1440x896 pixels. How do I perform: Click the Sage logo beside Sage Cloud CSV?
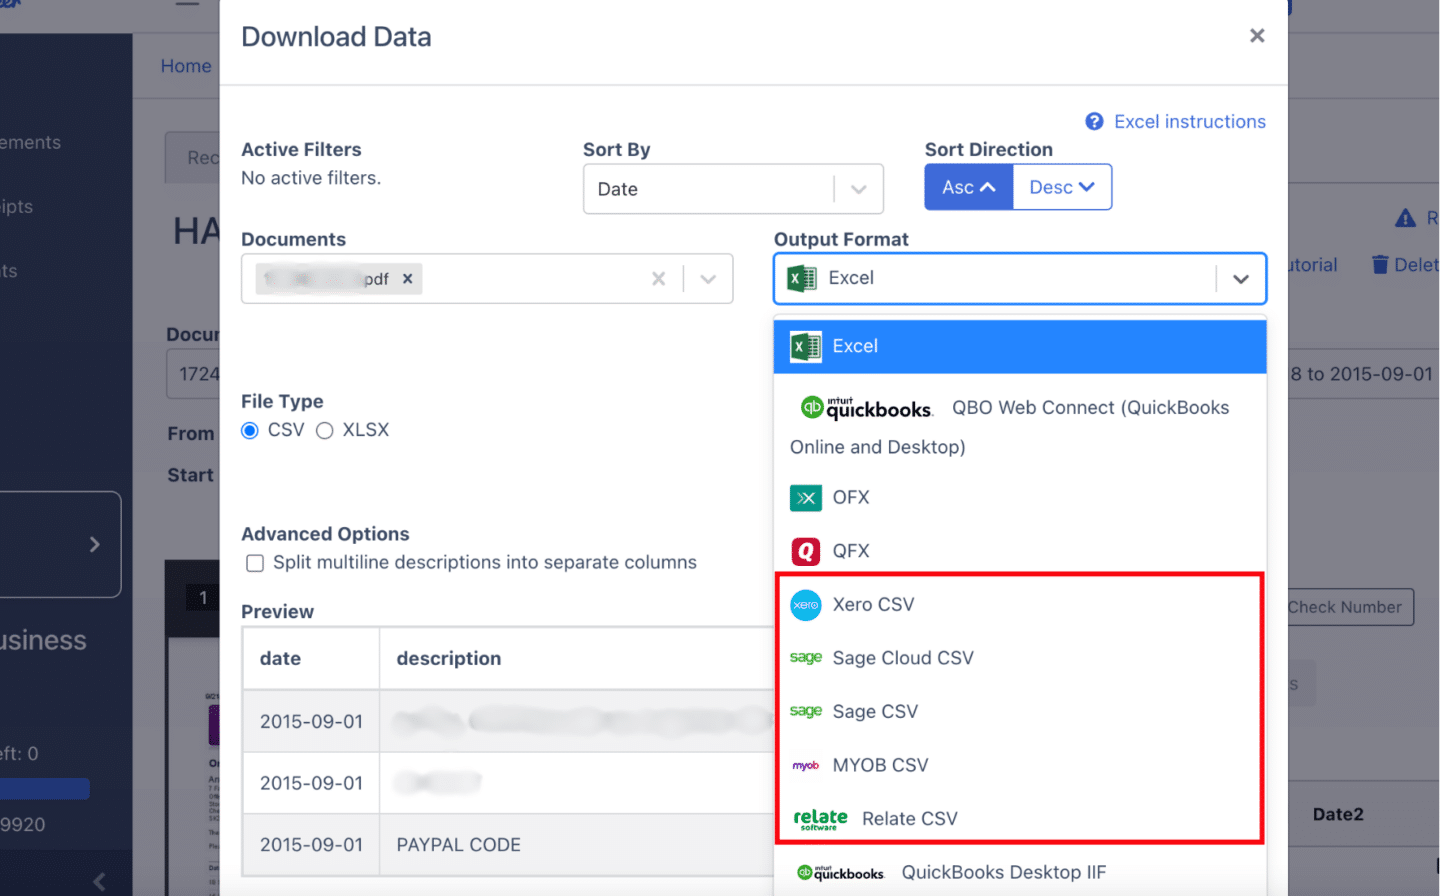[x=806, y=658]
